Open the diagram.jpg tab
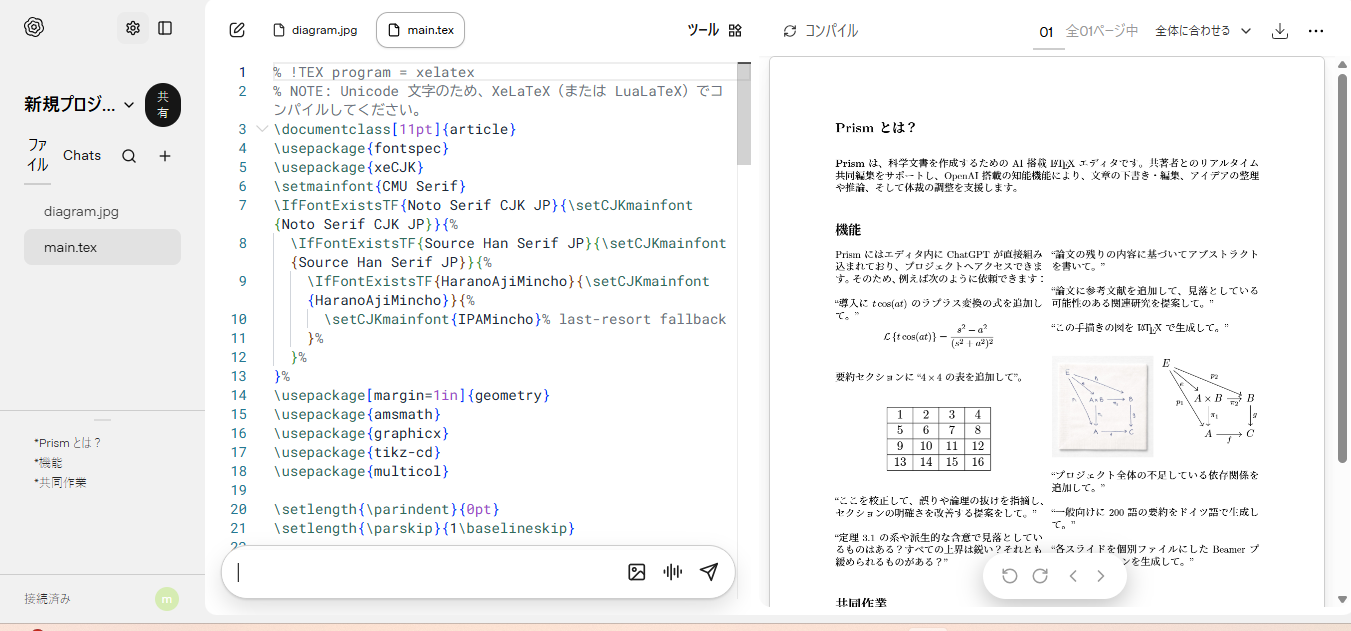The height and width of the screenshot is (631, 1351). pyautogui.click(x=314, y=30)
